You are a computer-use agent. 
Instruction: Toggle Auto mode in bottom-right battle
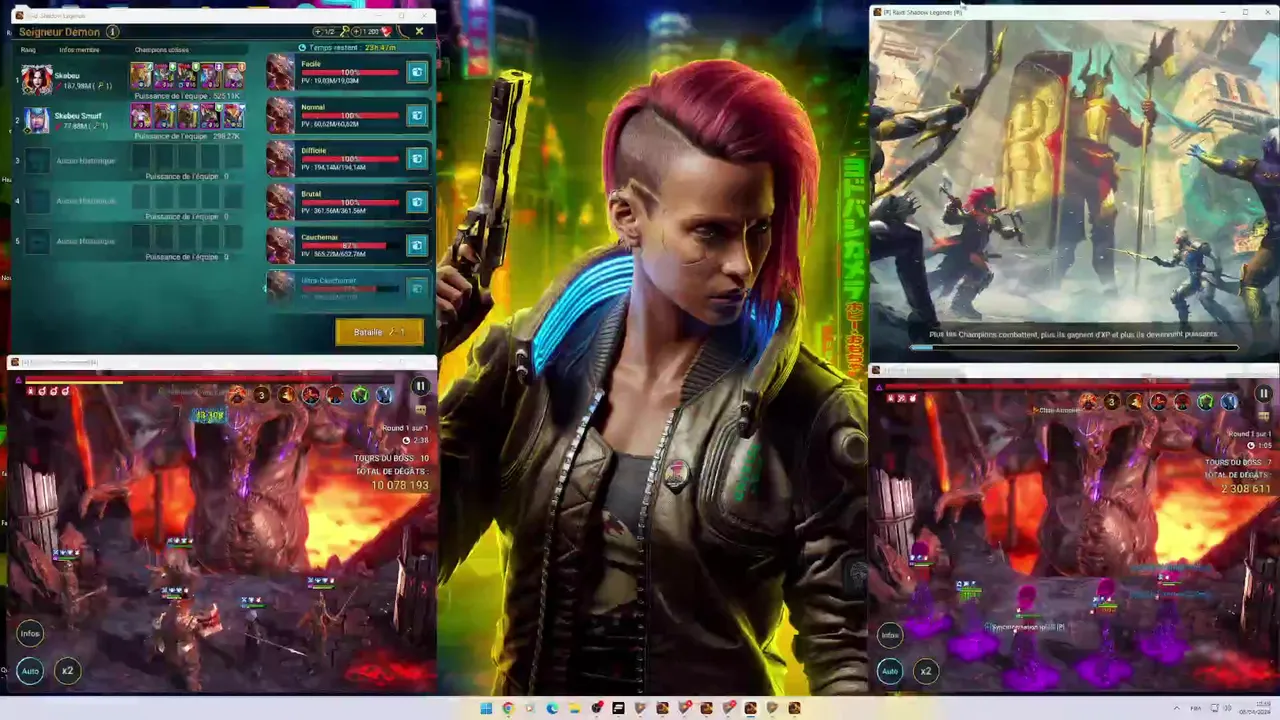coord(890,671)
